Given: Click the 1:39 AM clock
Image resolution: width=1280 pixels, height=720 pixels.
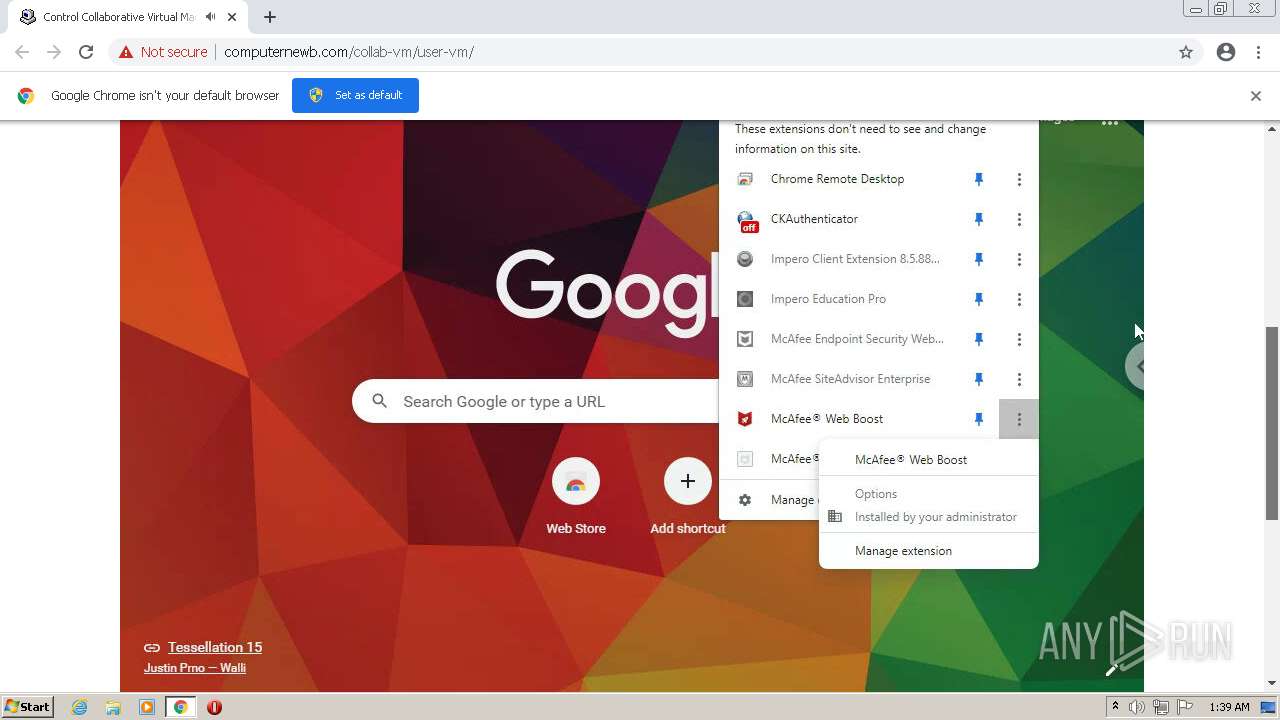Looking at the screenshot, I should coord(1229,707).
